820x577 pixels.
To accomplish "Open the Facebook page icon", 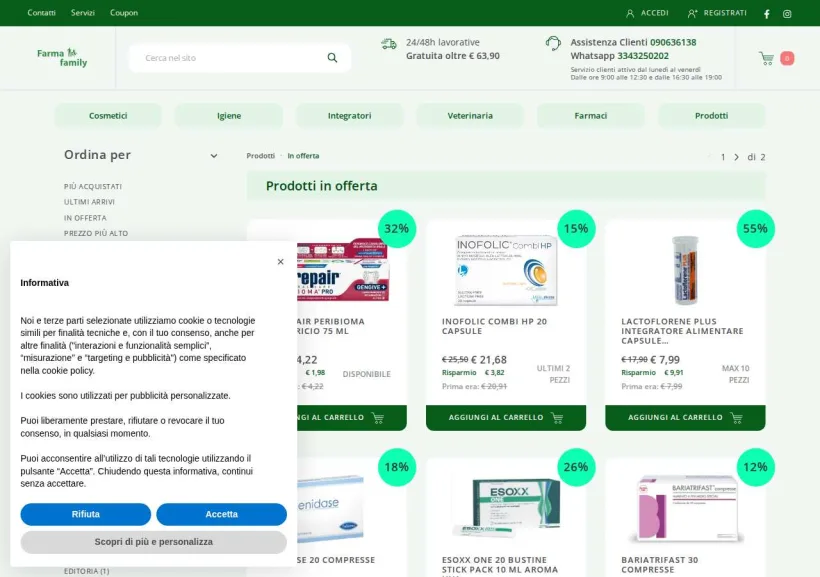I will pos(767,14).
